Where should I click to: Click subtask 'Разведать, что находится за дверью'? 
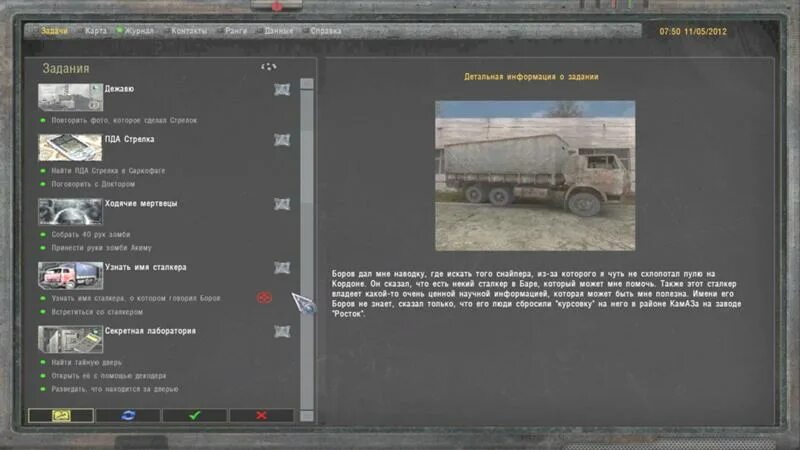pyautogui.click(x=115, y=389)
